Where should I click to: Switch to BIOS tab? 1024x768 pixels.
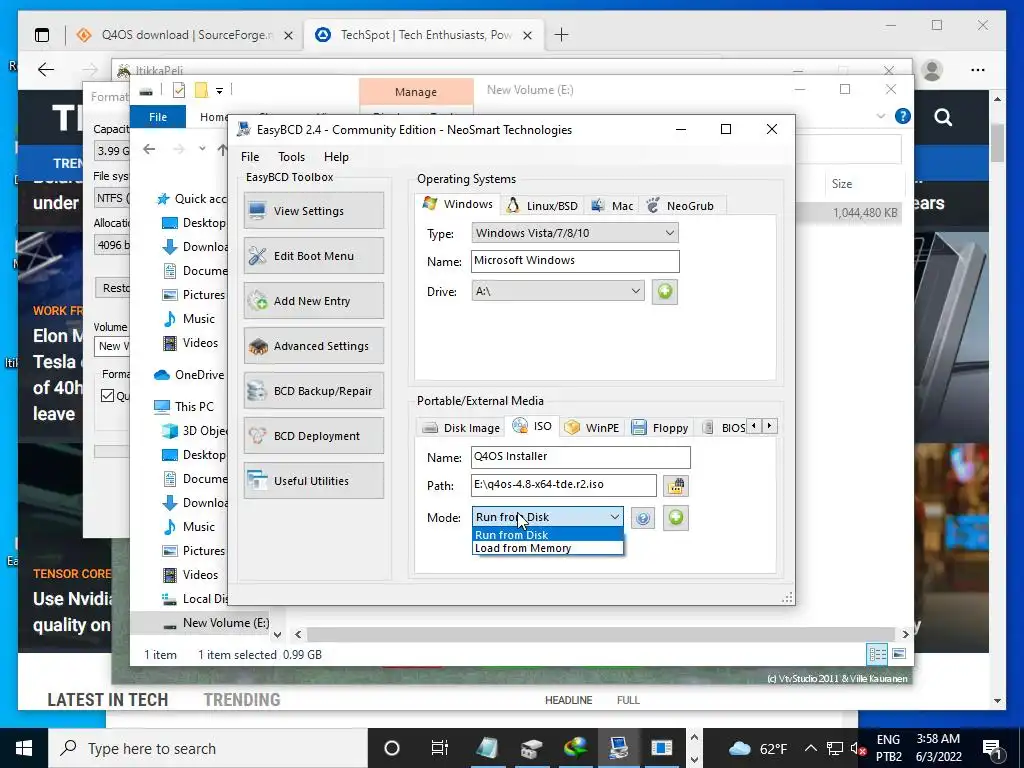coord(724,428)
